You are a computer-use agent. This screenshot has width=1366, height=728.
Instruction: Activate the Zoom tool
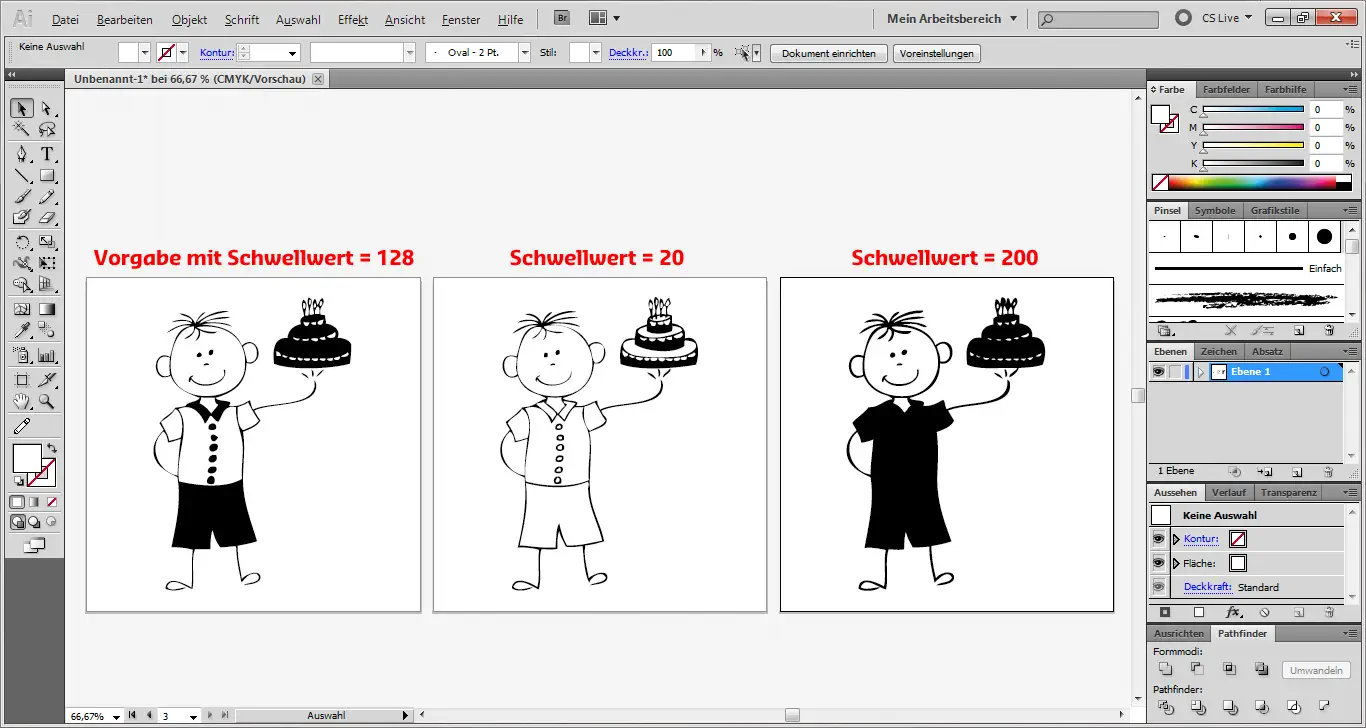(x=46, y=401)
